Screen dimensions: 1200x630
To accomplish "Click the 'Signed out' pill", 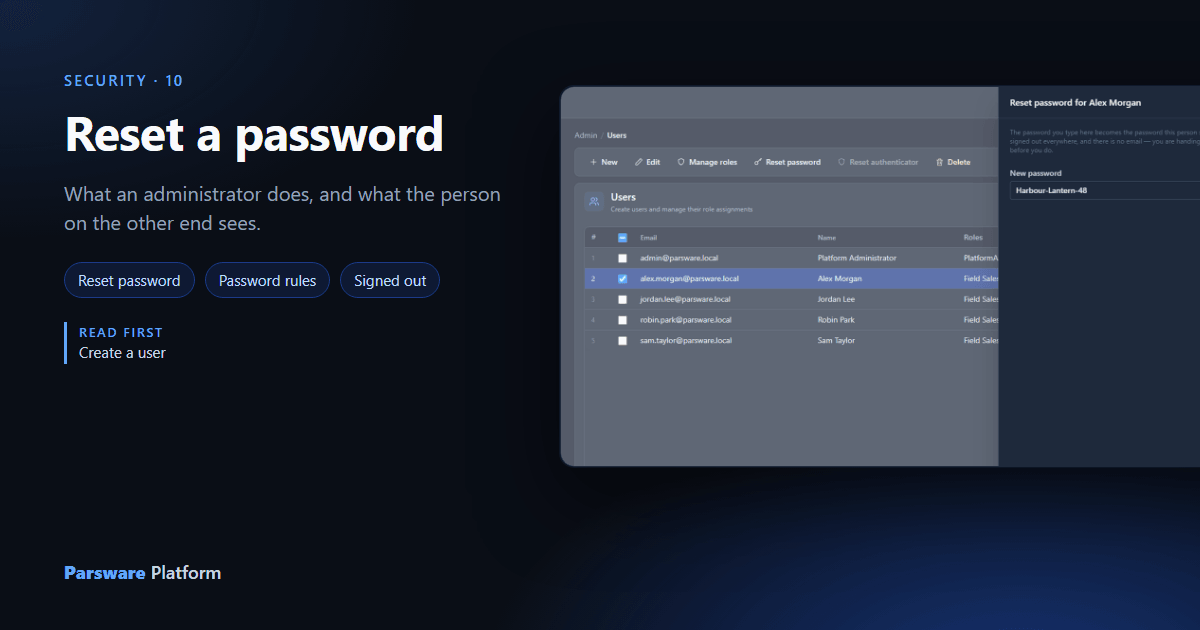I will [x=390, y=281].
